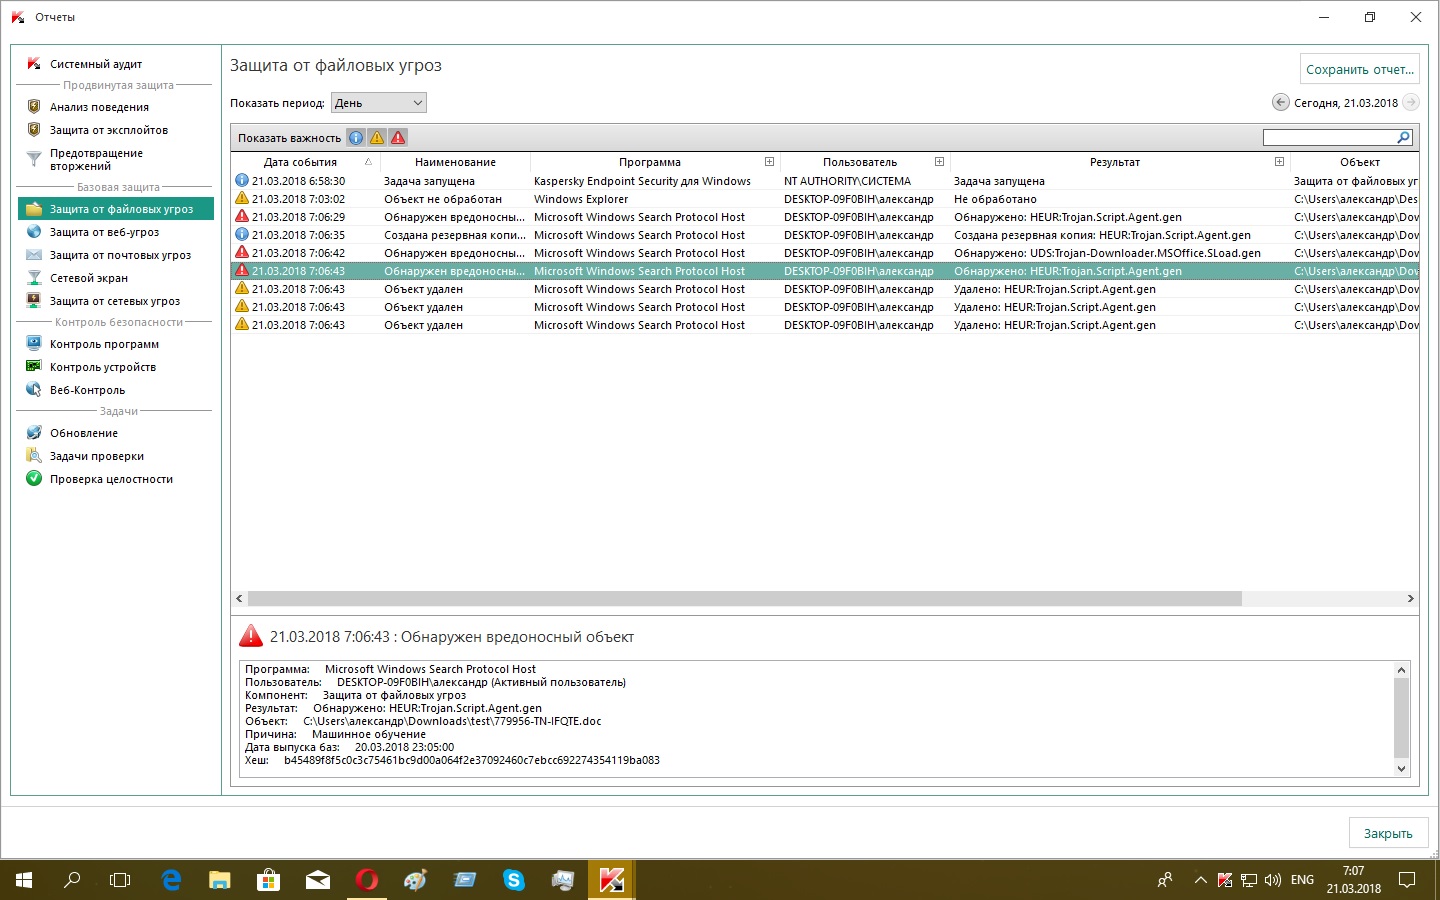Open Защита от эксплойтов report

point(108,130)
